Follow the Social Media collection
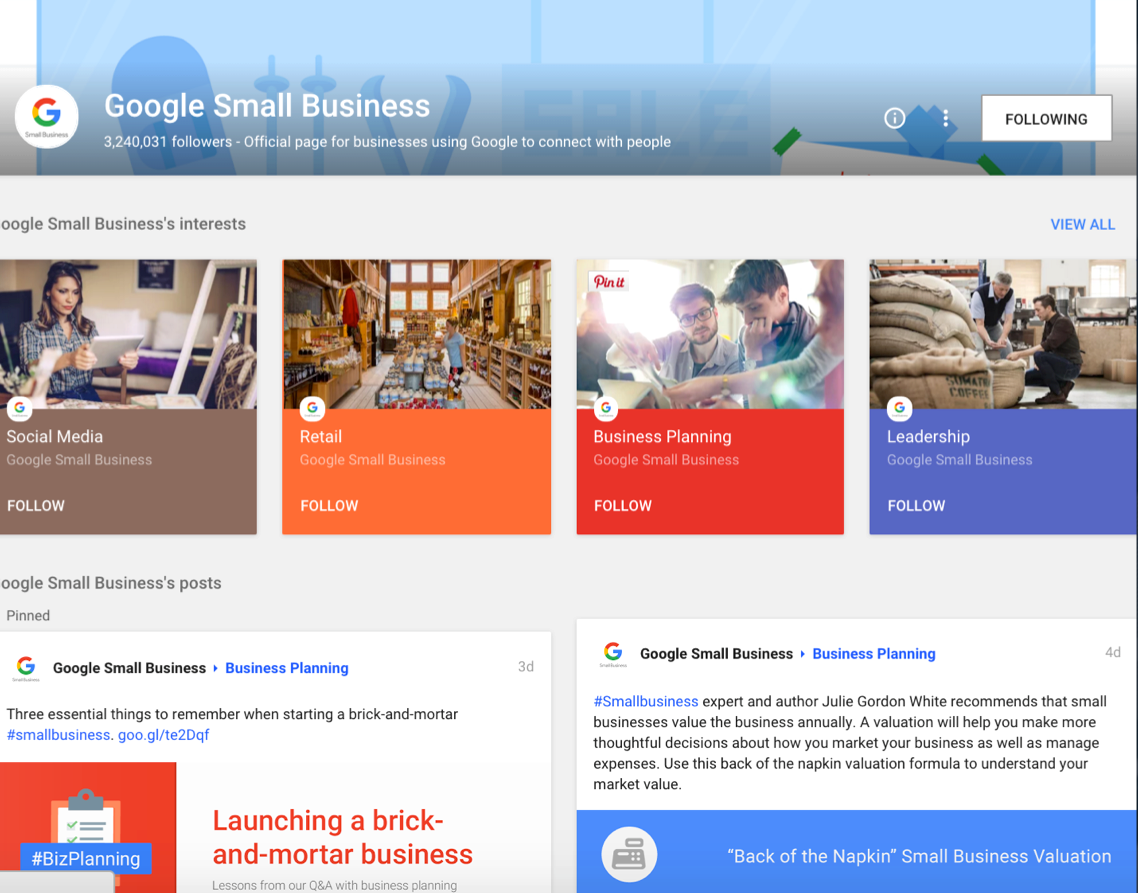Image resolution: width=1138 pixels, height=893 pixels. pos(36,505)
